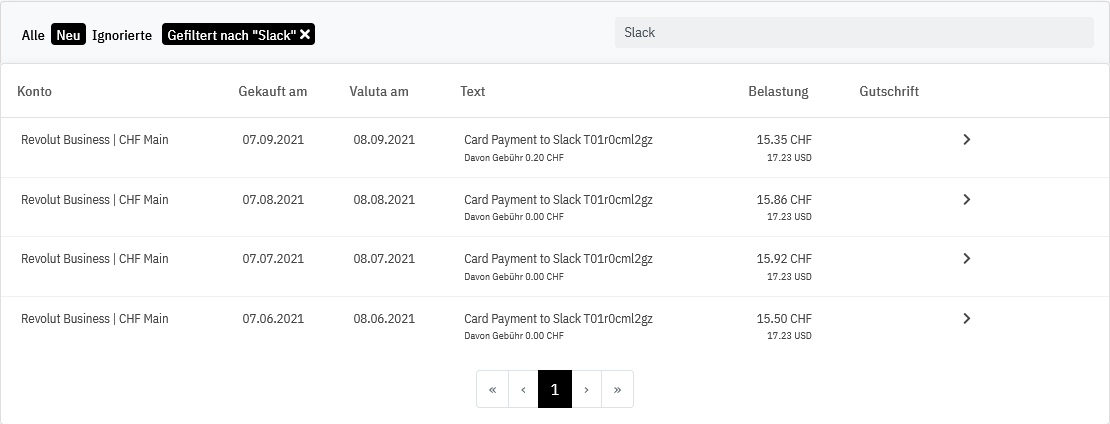This screenshot has height=424, width=1110.
Task: Switch to the Neu tab
Action: click(x=68, y=35)
